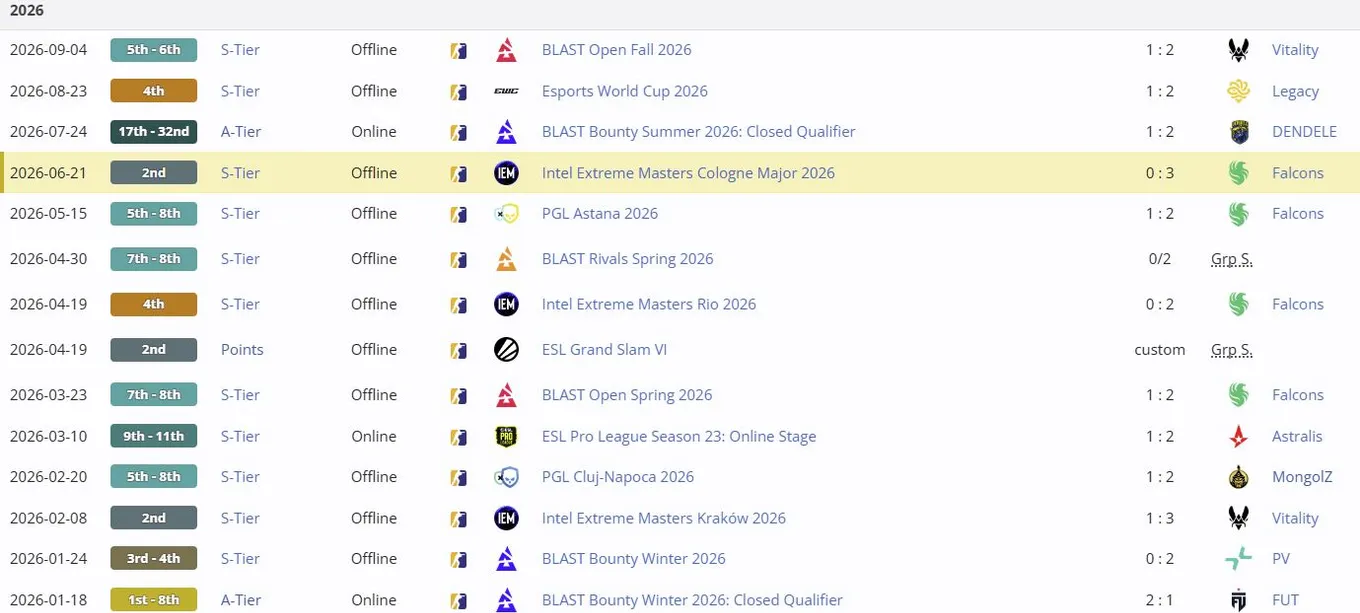Click BLAST logo icon for Open Spring 2026
1360x613 pixels.
(506, 395)
